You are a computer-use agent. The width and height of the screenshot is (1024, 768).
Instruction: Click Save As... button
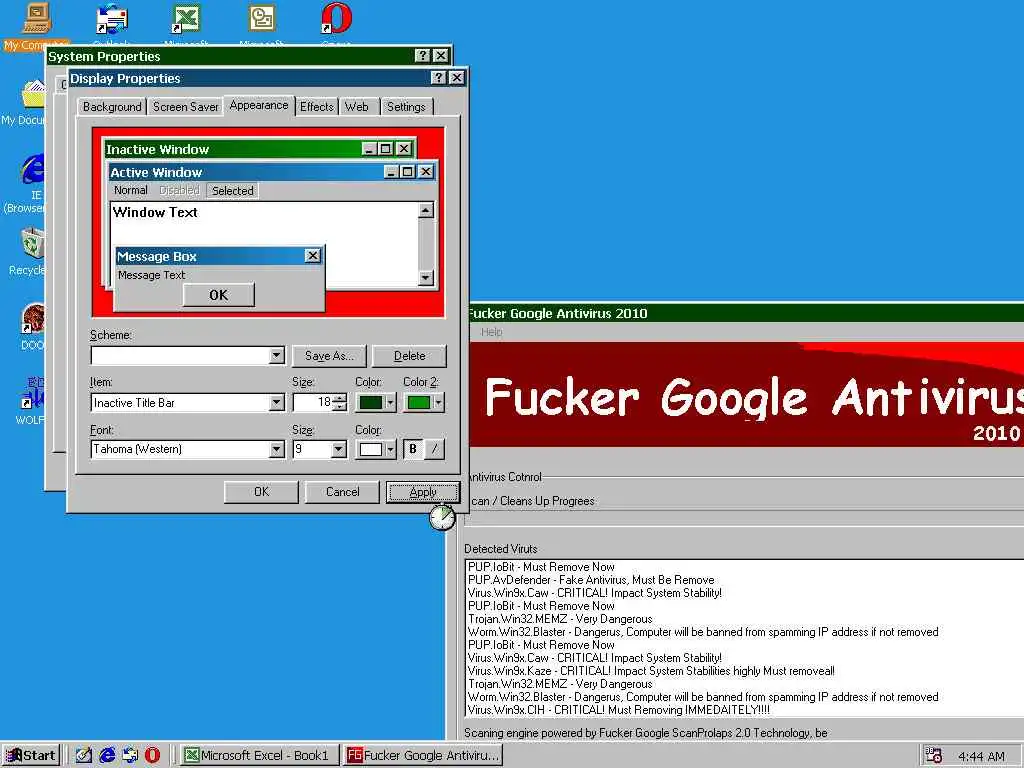pos(329,356)
